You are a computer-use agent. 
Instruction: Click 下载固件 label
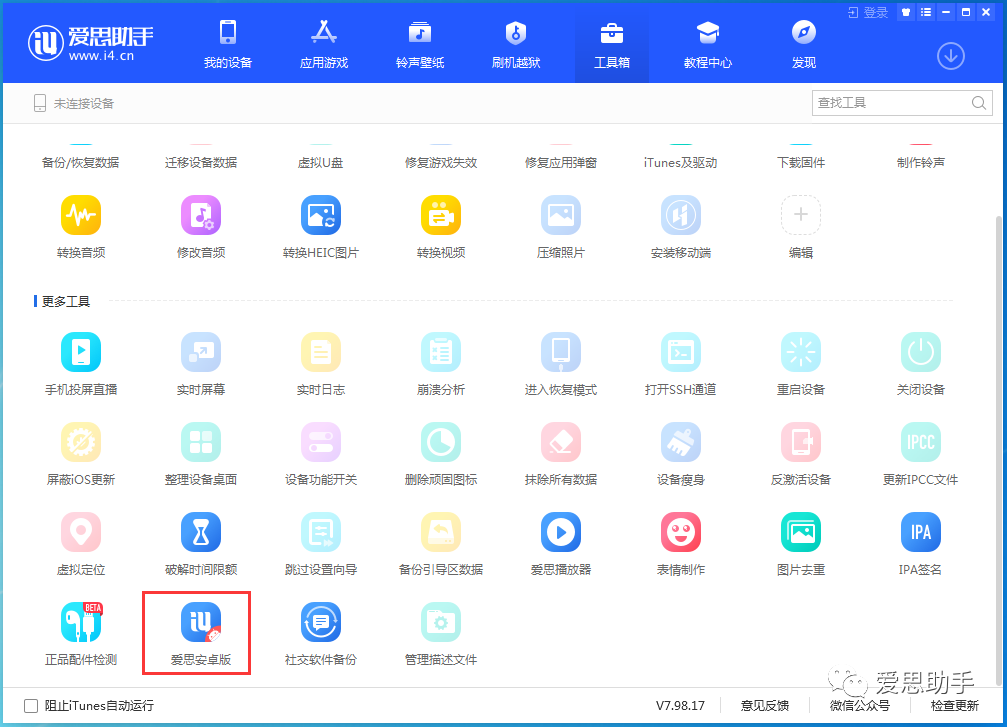(x=801, y=163)
